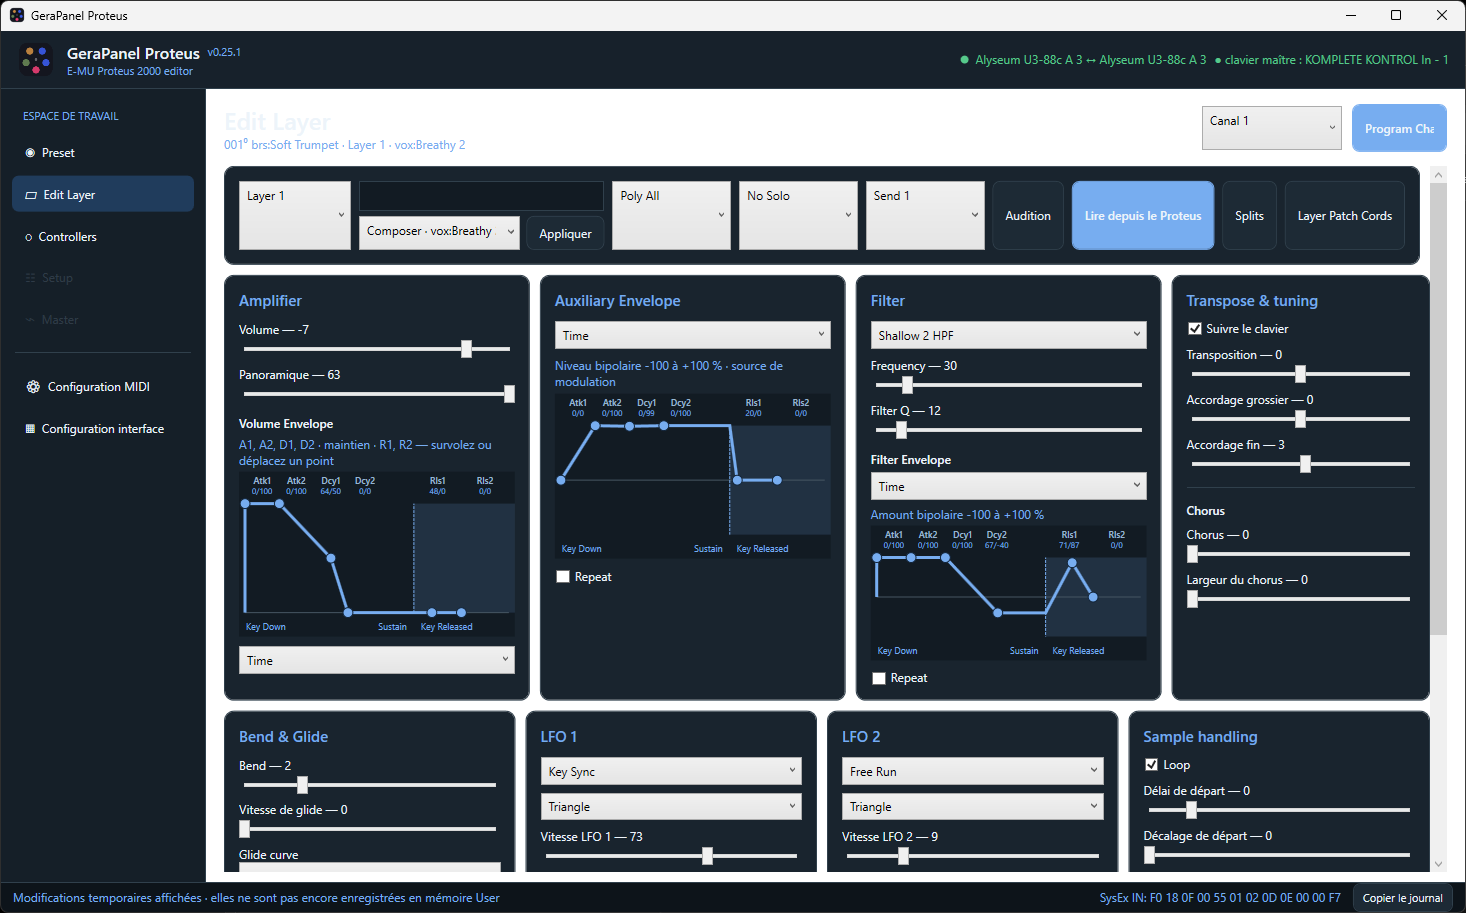This screenshot has height=913, width=1466.
Task: Click the Configuration MIDI gear icon
Action: 33,387
